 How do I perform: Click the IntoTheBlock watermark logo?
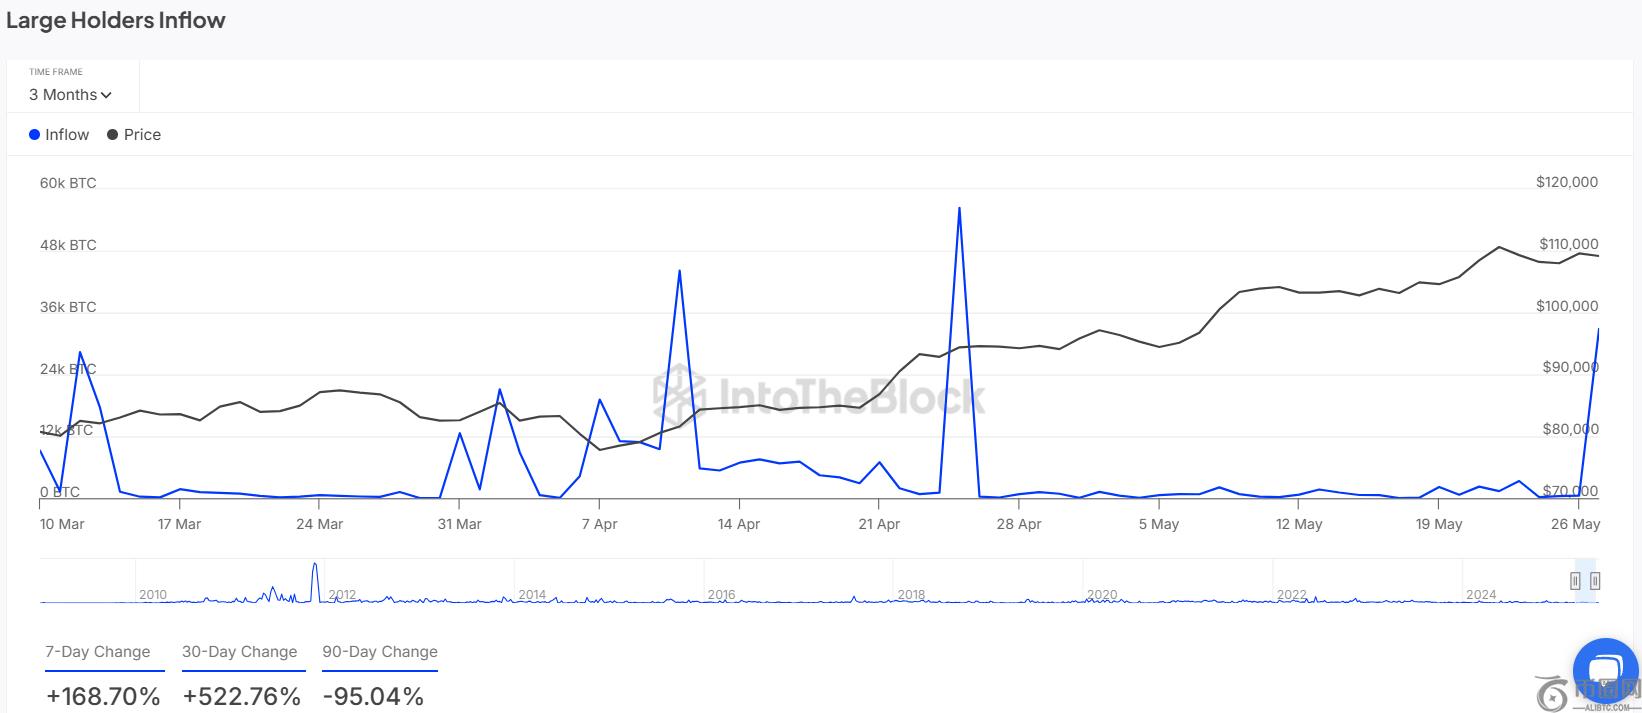[x=819, y=395]
